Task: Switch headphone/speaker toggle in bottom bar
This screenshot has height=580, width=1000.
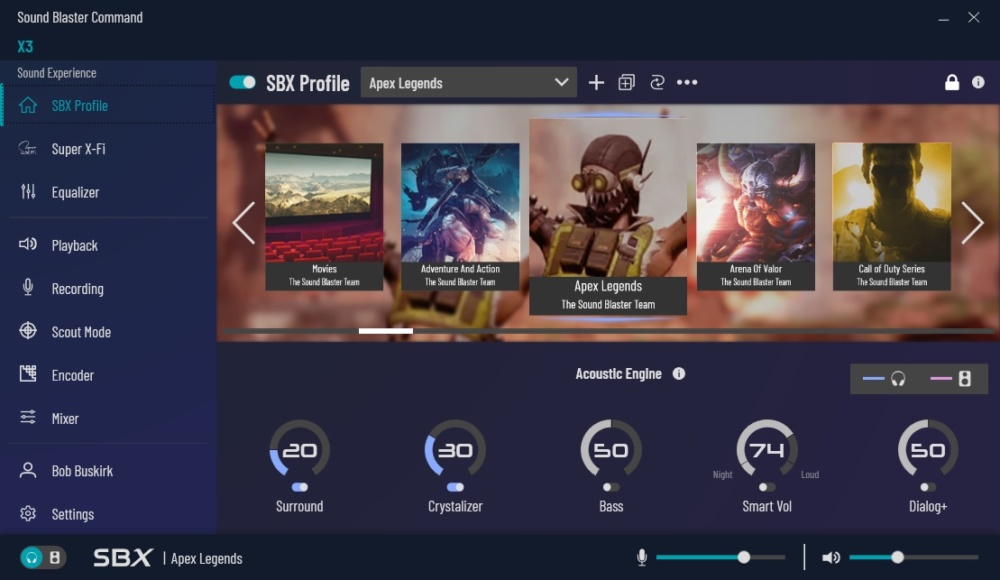Action: point(43,558)
